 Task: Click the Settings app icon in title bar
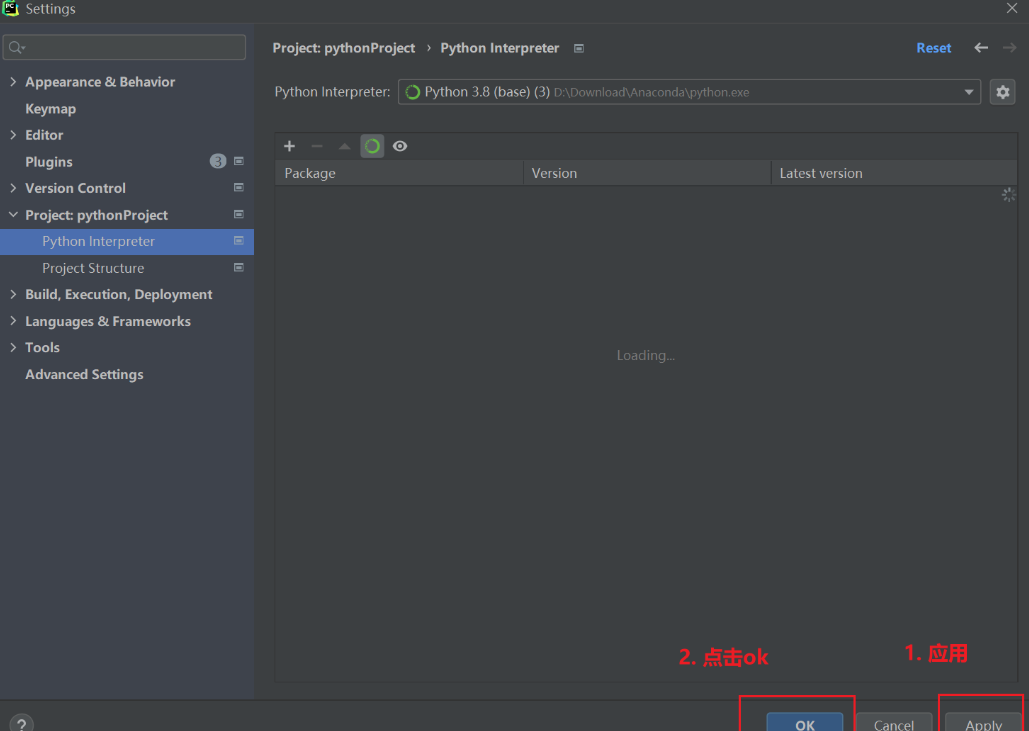(x=11, y=9)
